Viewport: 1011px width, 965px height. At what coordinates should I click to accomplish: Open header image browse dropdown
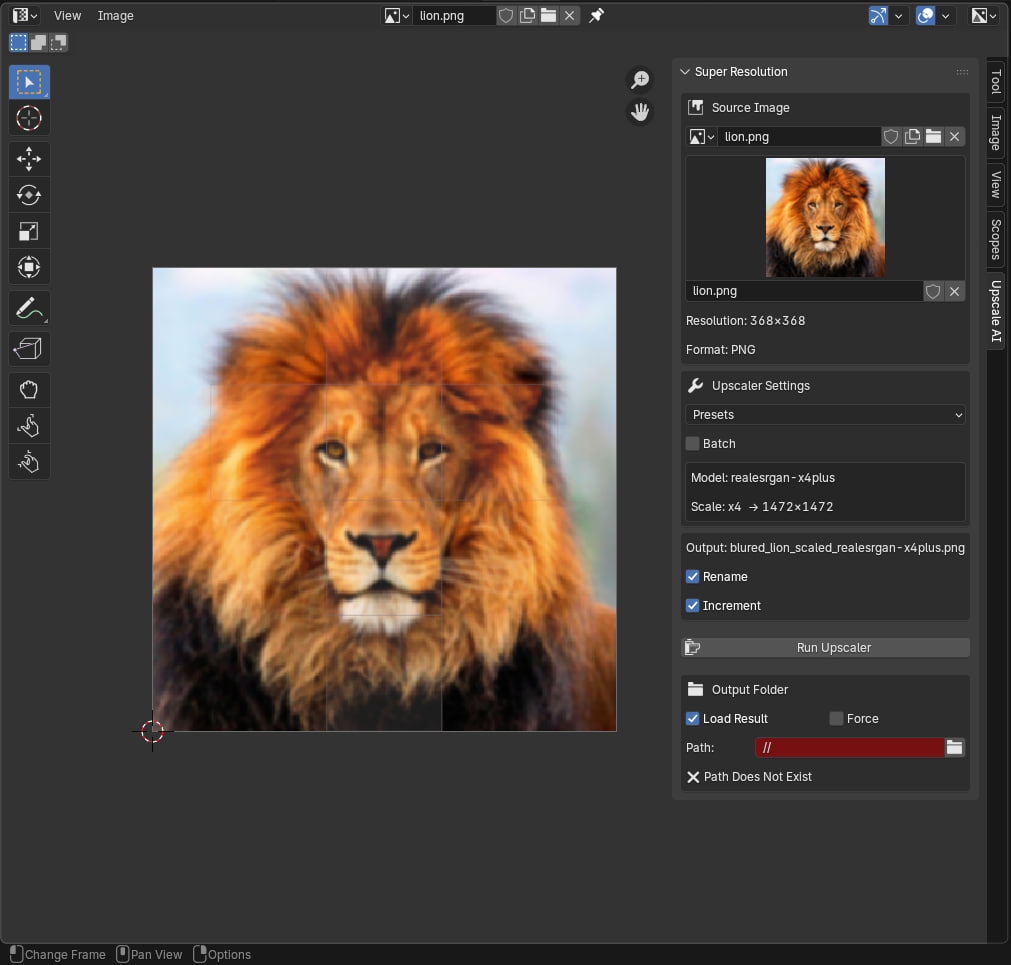(x=397, y=15)
